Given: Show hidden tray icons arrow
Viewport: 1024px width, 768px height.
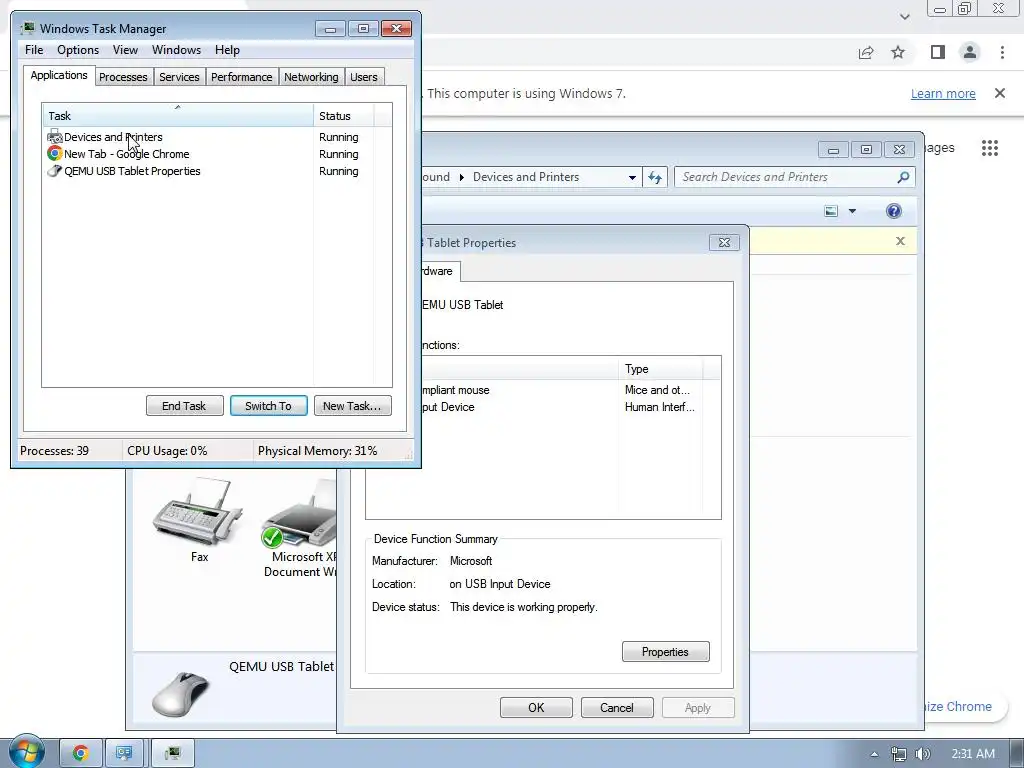Looking at the screenshot, I should [874, 754].
